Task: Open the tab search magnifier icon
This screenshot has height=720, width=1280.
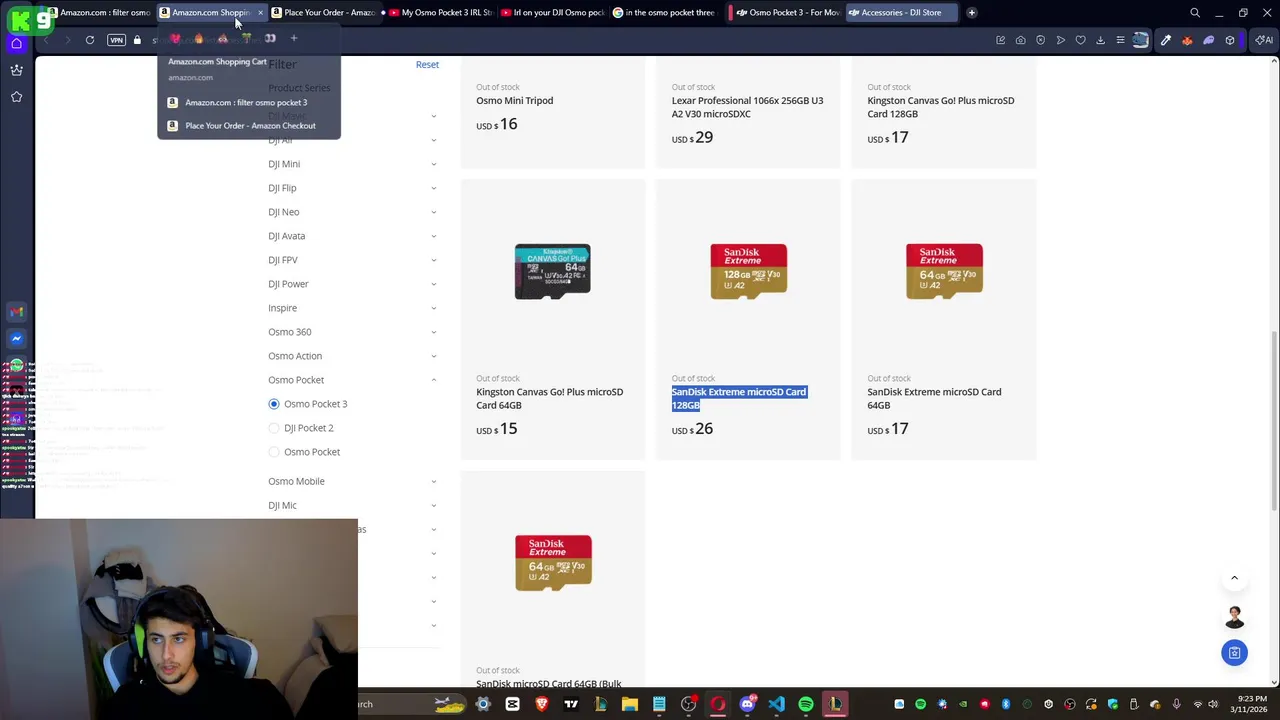Action: pyautogui.click(x=1195, y=13)
